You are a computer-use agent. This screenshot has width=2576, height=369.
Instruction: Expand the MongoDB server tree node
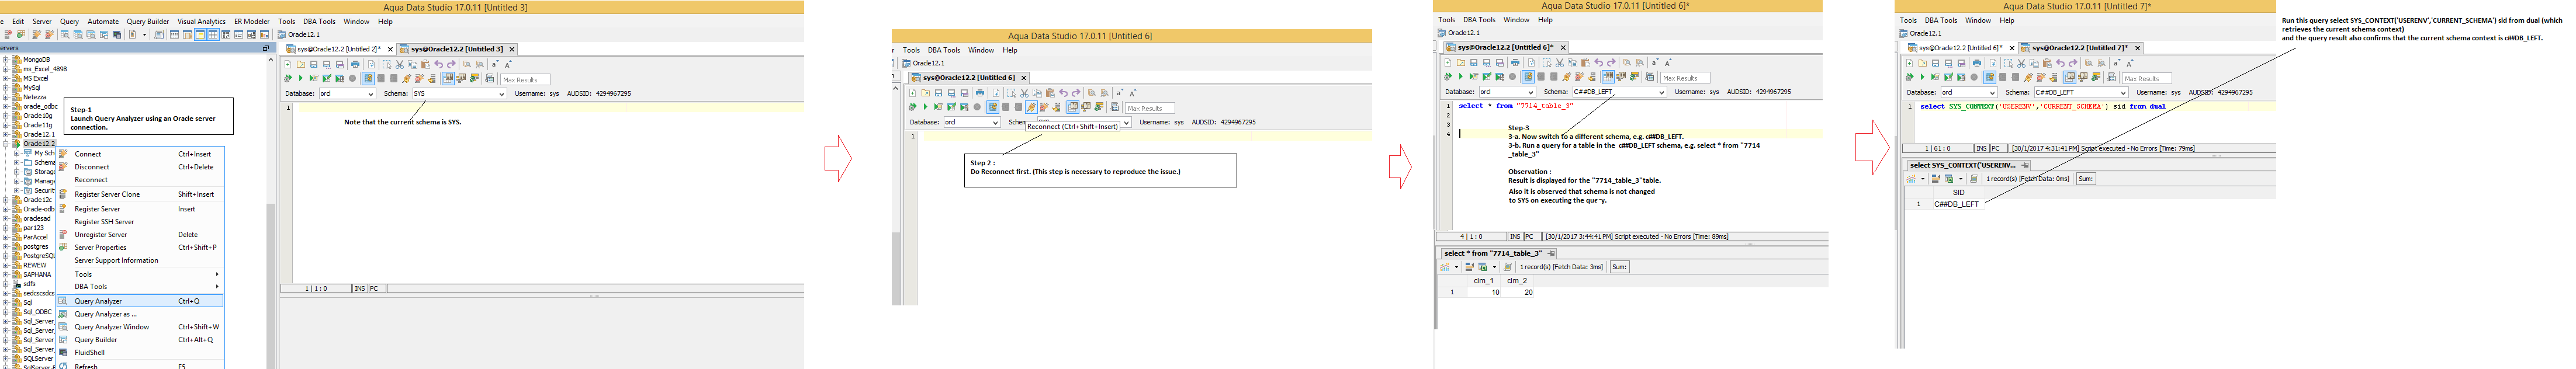(x=6, y=59)
